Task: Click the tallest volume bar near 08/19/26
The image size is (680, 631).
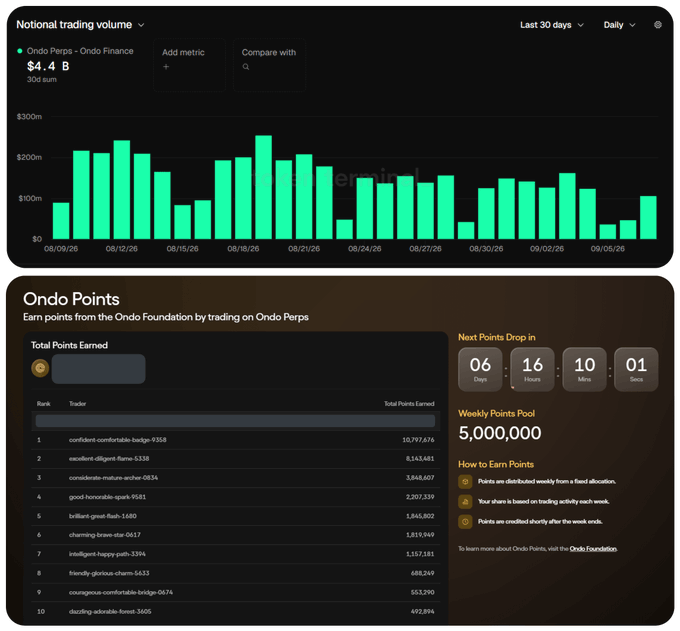Action: (x=264, y=187)
